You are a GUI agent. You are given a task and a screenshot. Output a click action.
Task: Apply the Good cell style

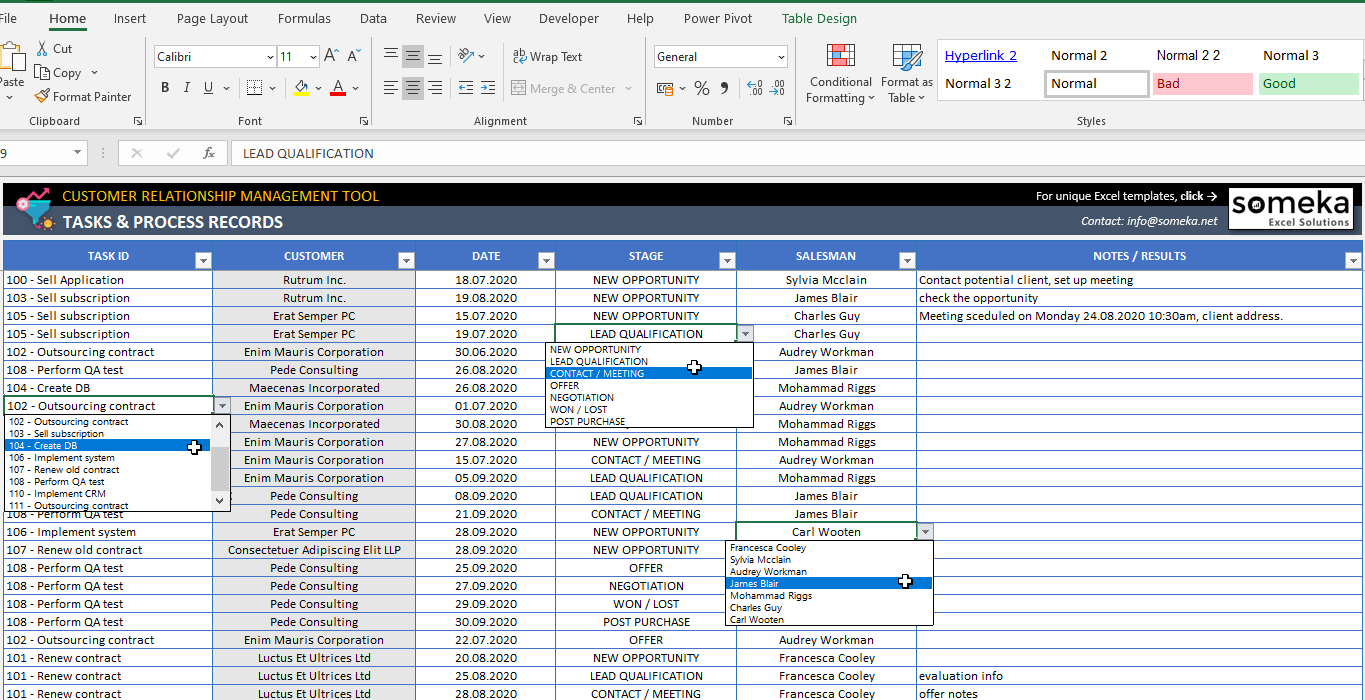1308,84
